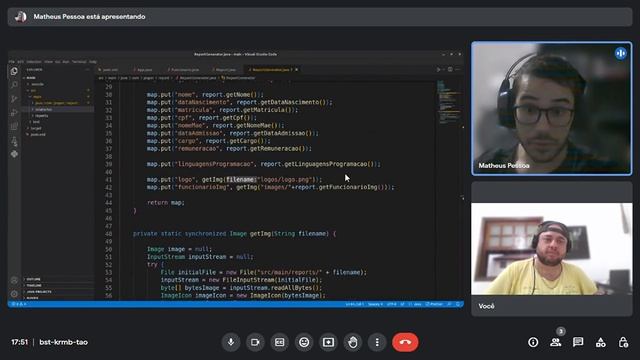640x360 pixels.
Task: Click the VS Code minimap
Action: [x=449, y=102]
